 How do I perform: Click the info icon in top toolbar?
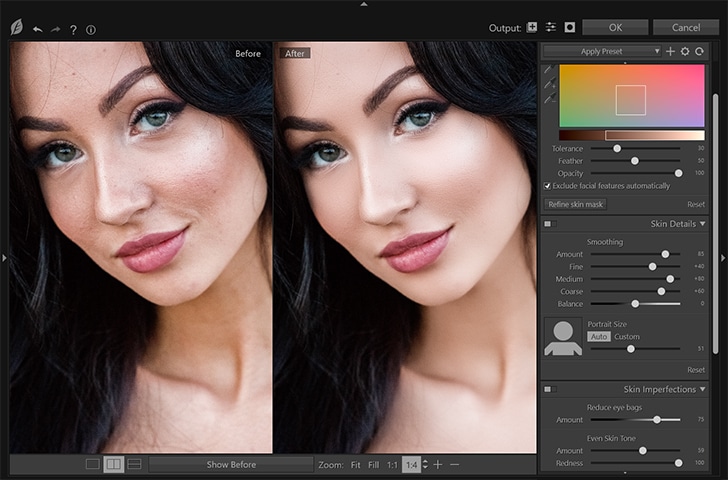pos(91,29)
